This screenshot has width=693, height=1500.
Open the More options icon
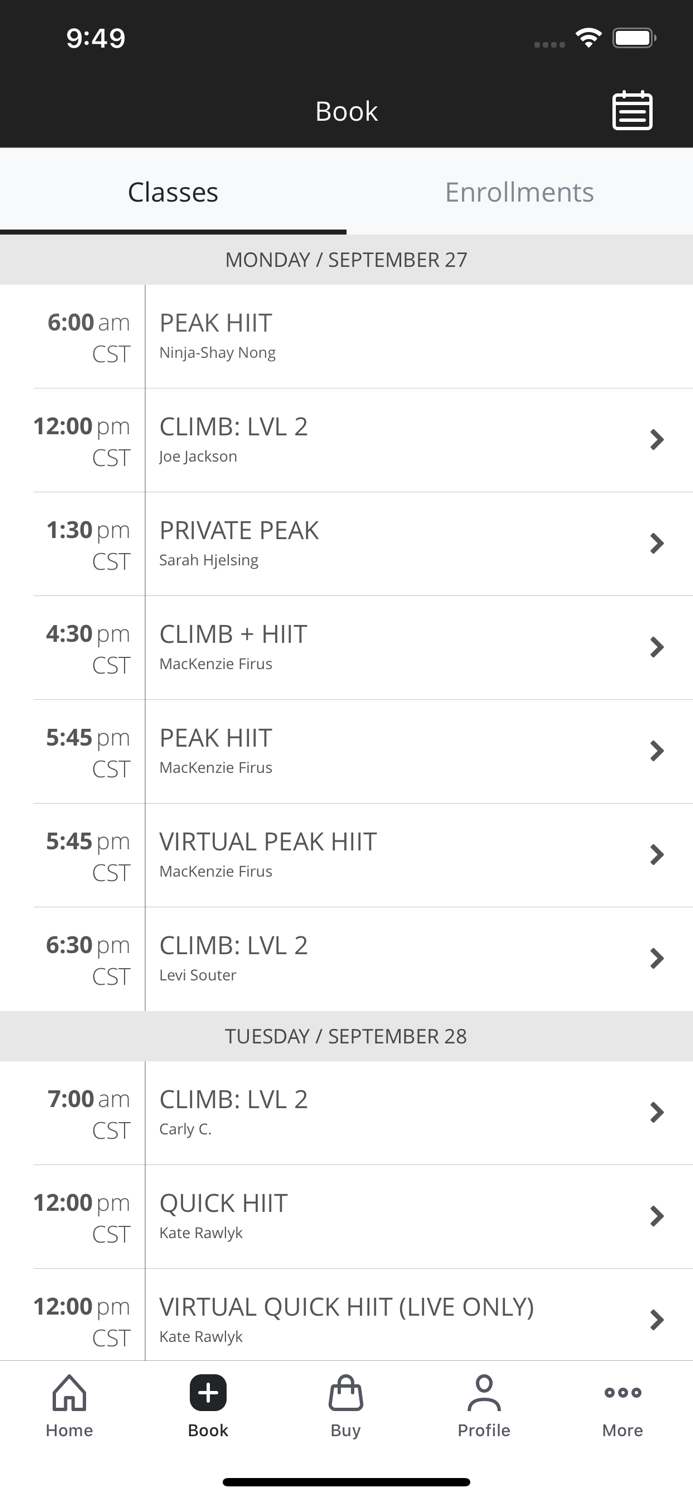coord(622,1405)
